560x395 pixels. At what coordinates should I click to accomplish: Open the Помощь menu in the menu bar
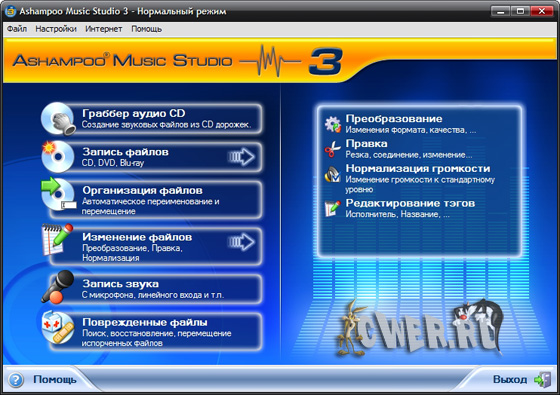pyautogui.click(x=146, y=29)
